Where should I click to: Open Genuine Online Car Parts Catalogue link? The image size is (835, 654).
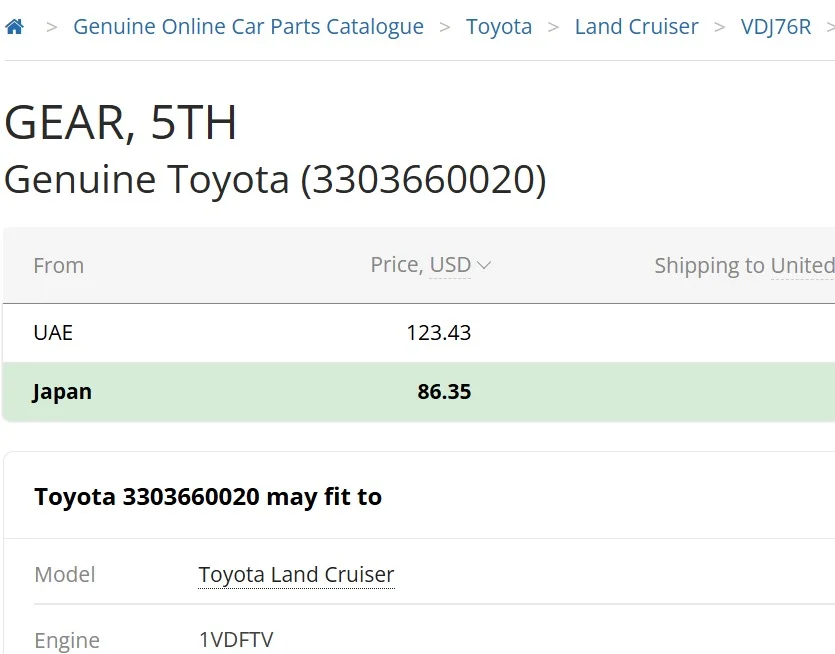tap(248, 27)
